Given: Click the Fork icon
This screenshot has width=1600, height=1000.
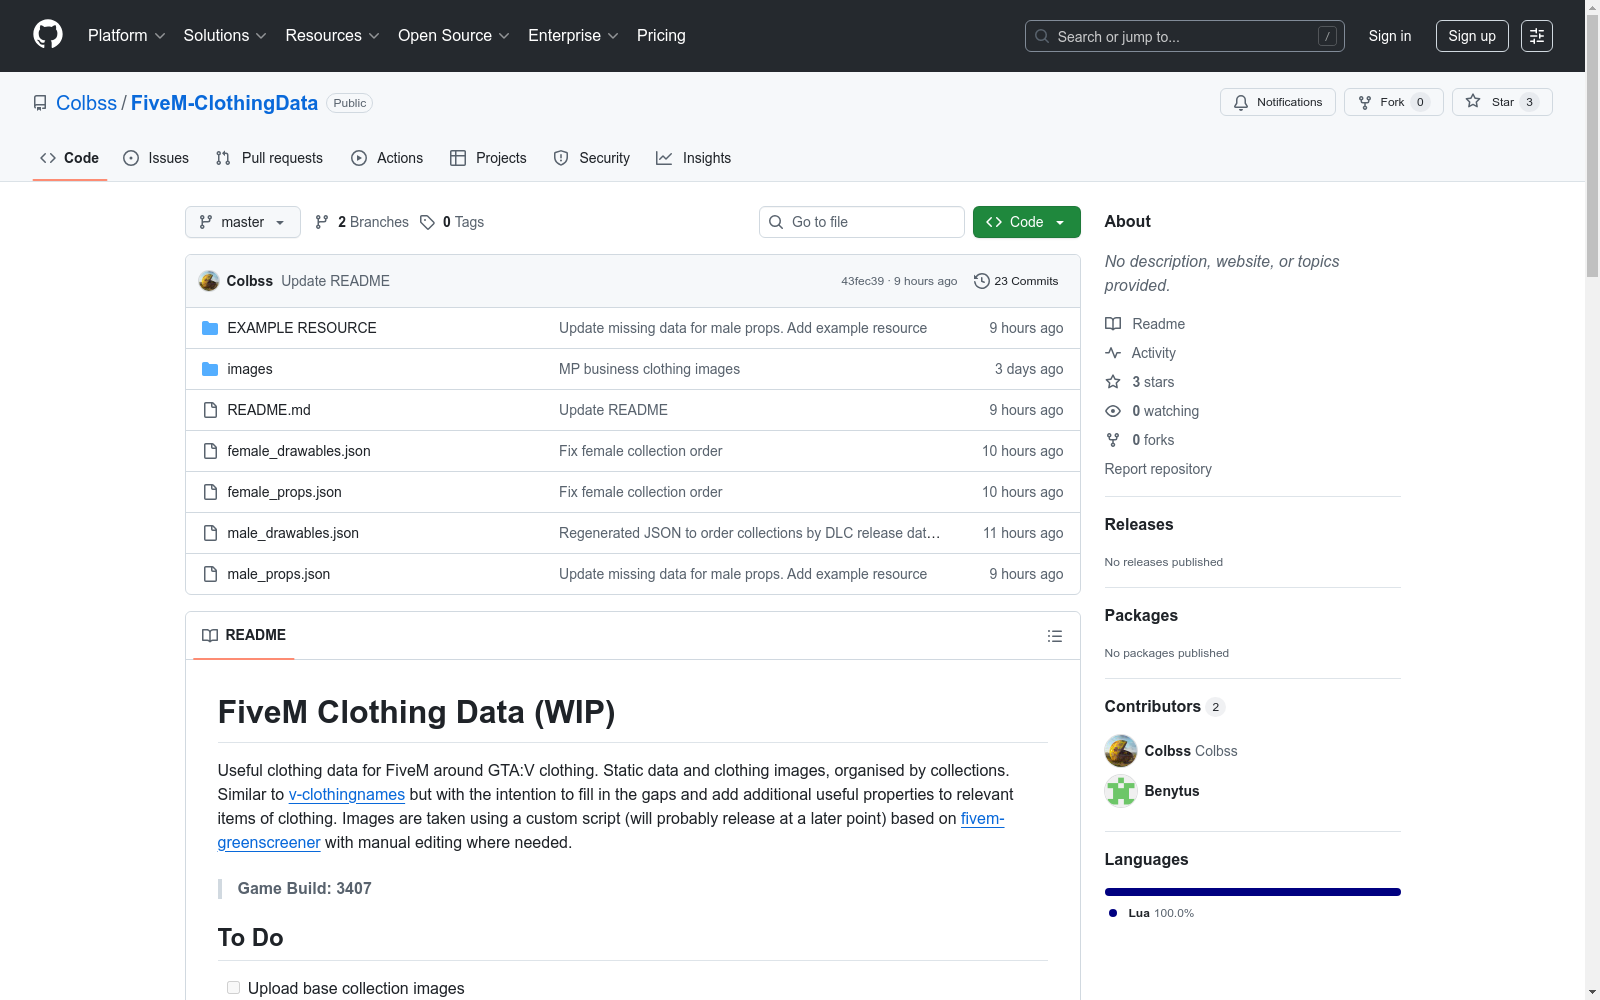Looking at the screenshot, I should (x=1365, y=102).
